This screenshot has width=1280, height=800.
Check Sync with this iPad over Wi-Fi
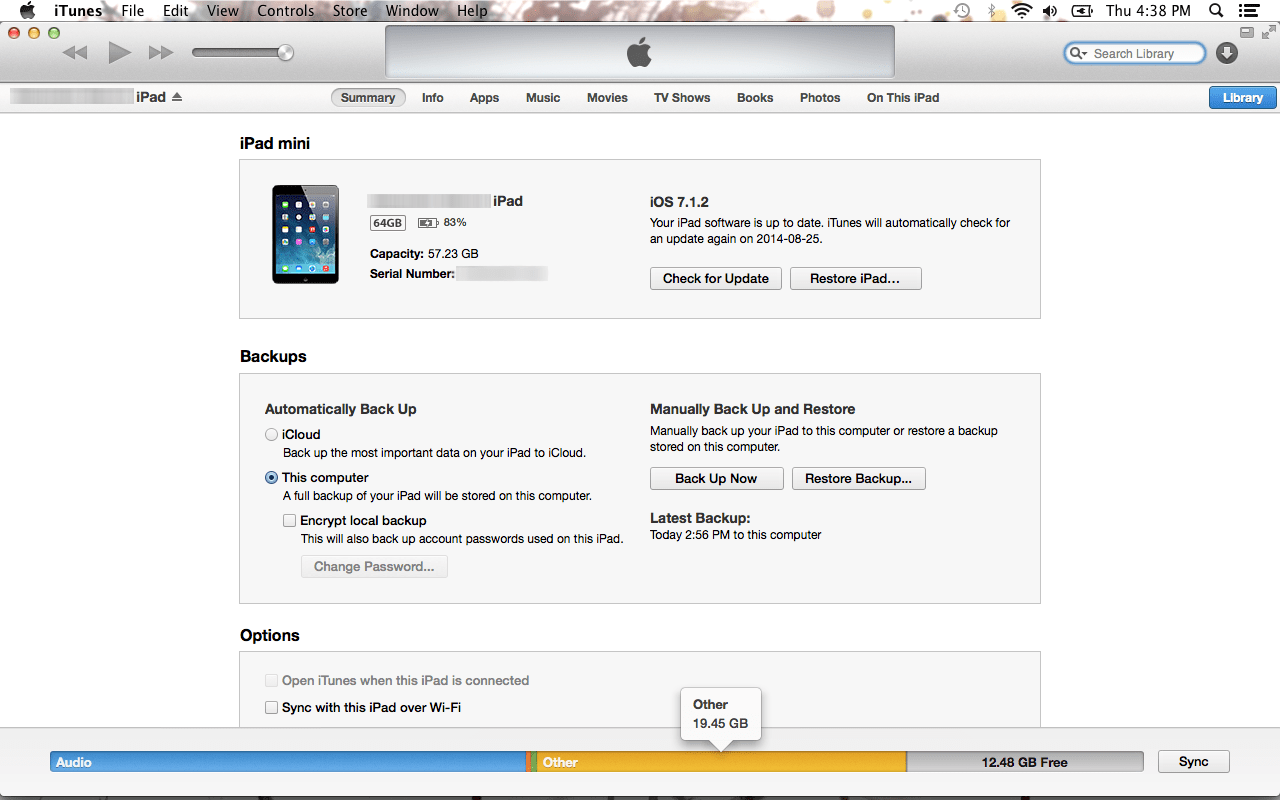tap(271, 707)
